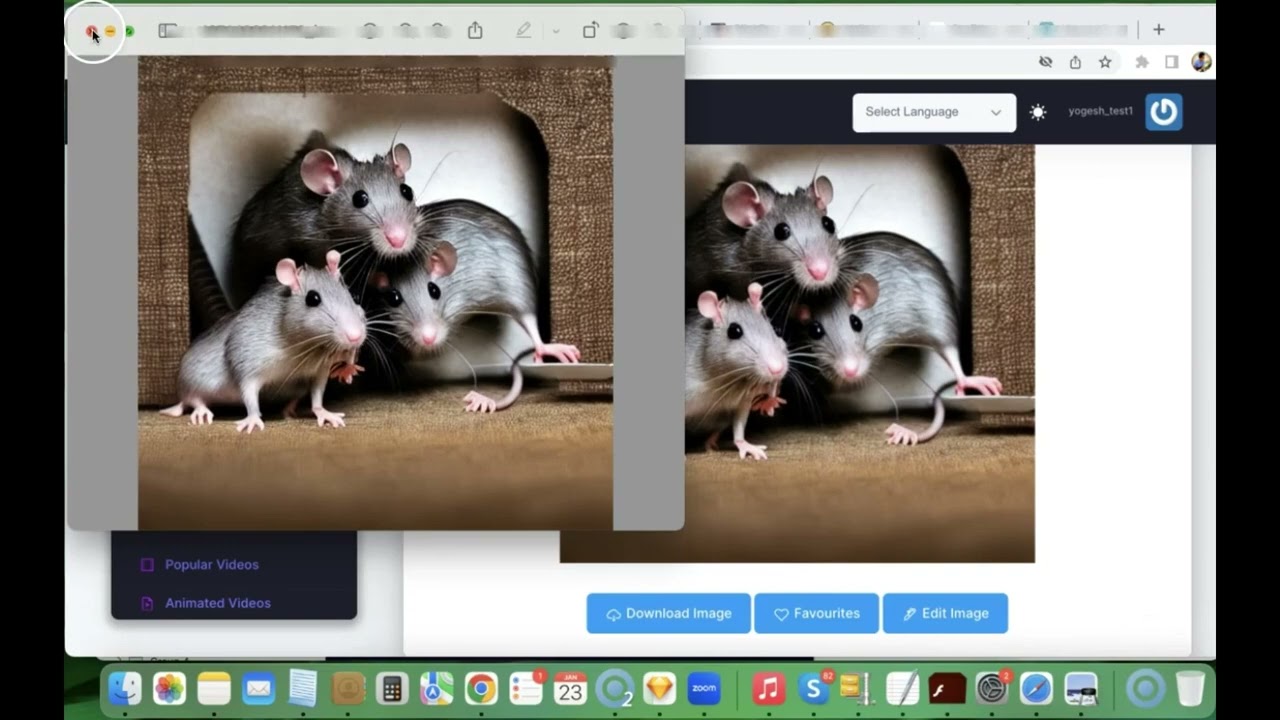Open Finder from the dock
Image resolution: width=1280 pixels, height=720 pixels.
[125, 688]
